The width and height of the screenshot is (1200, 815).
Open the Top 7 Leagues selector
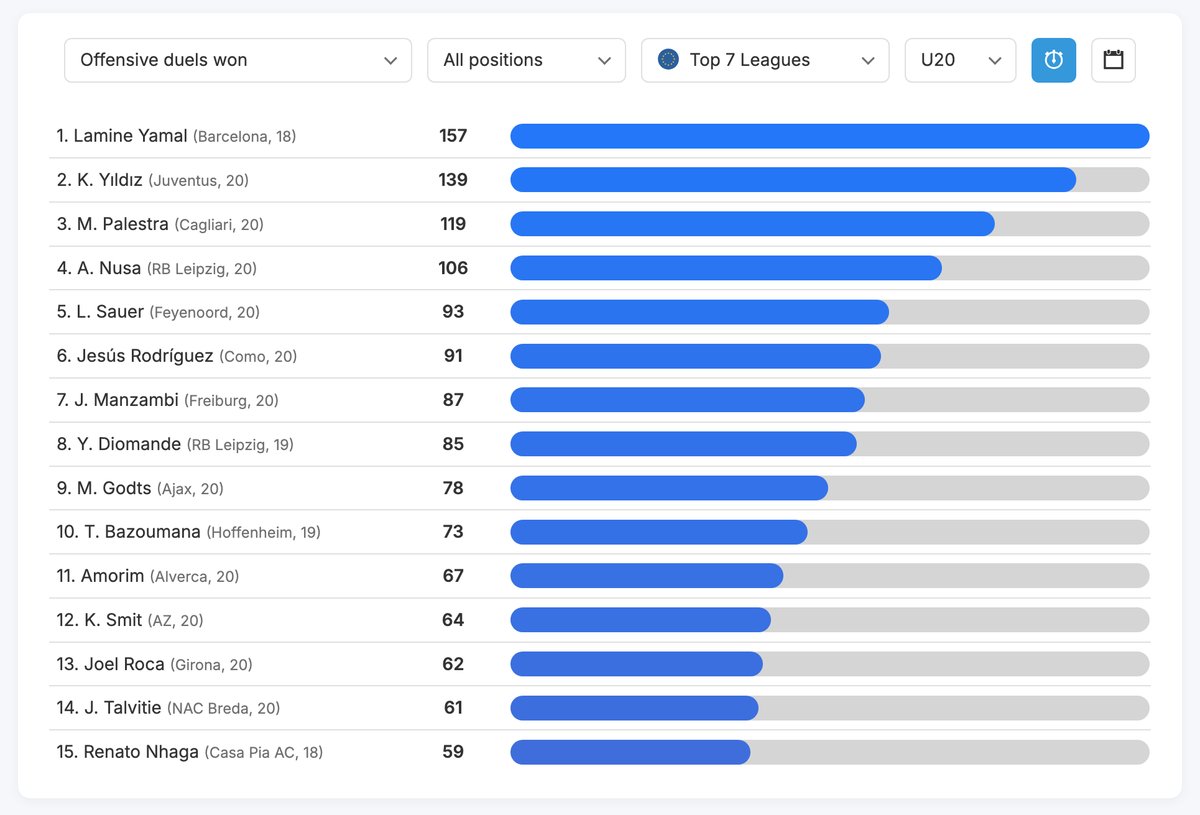click(x=765, y=60)
